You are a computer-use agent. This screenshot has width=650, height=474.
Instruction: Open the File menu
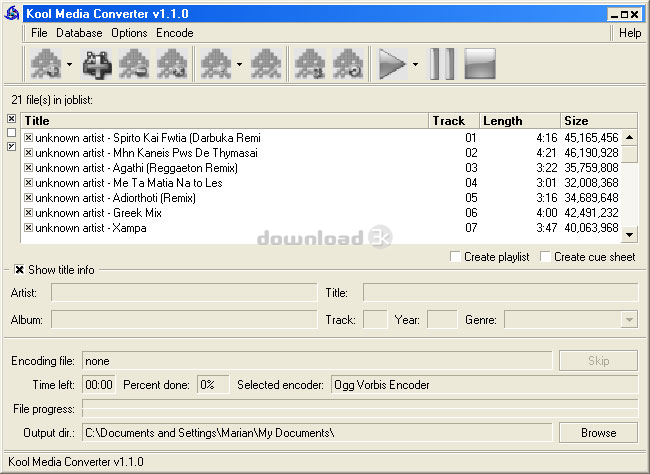point(39,33)
